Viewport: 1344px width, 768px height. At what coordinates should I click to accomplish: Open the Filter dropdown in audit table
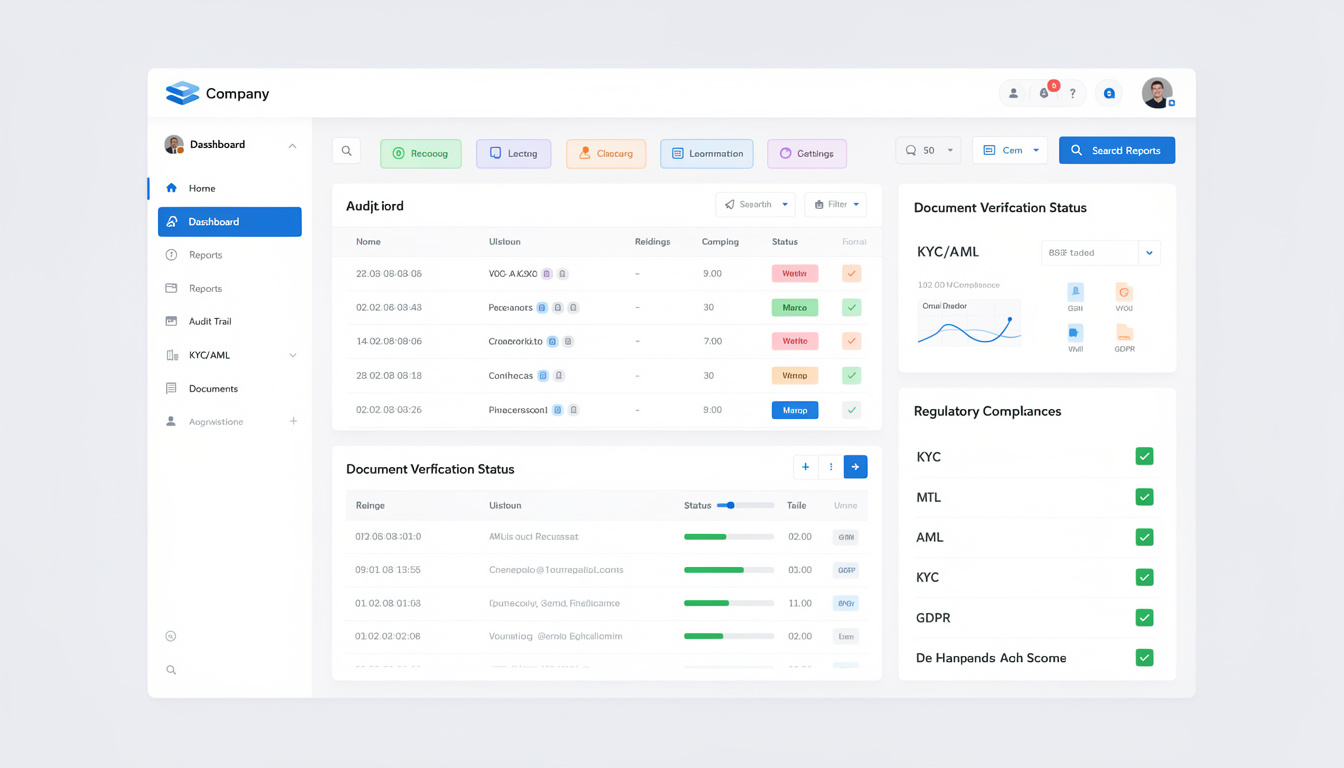click(835, 205)
